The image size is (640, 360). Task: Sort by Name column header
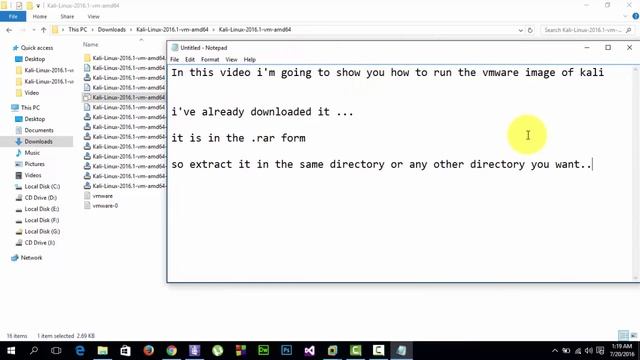pyautogui.click(x=91, y=44)
